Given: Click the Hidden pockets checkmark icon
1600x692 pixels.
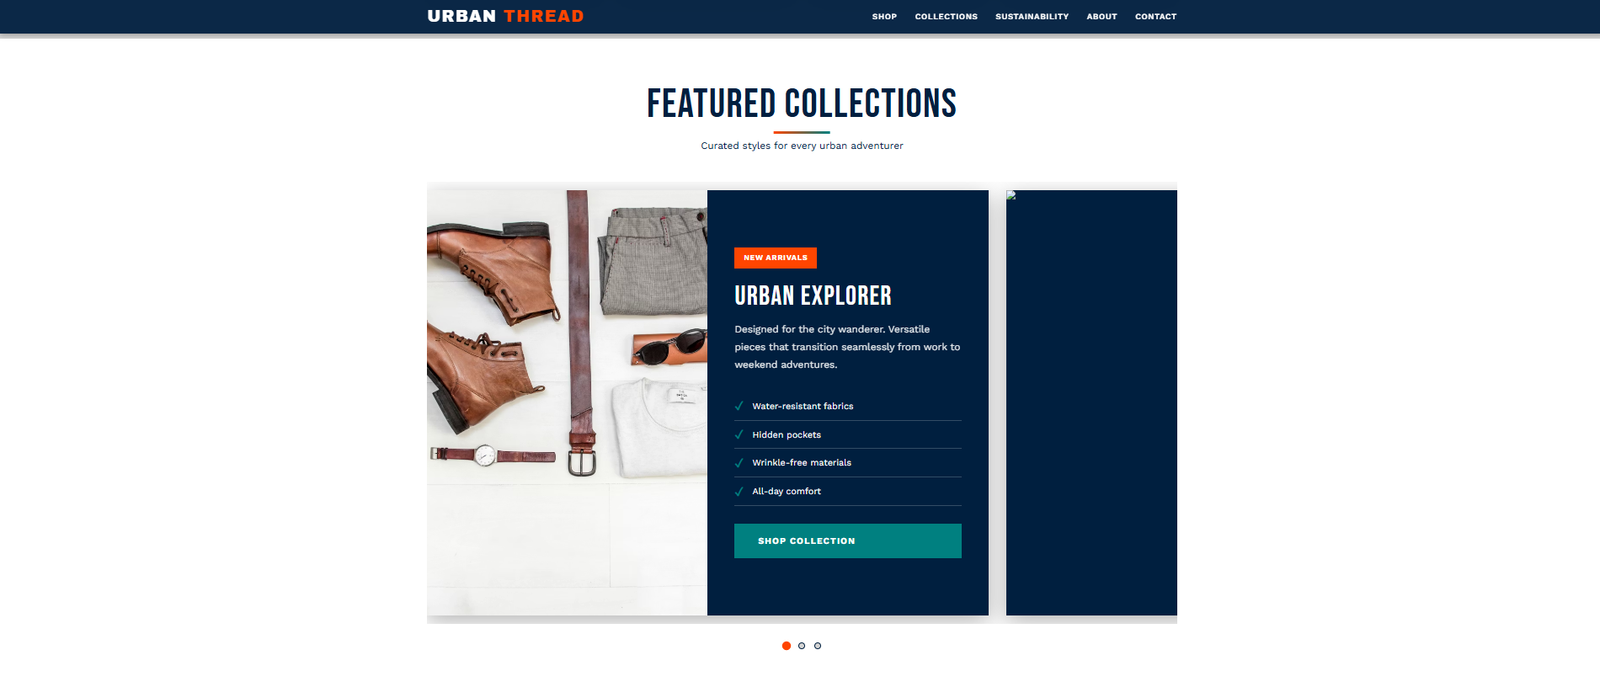Looking at the screenshot, I should coord(739,435).
